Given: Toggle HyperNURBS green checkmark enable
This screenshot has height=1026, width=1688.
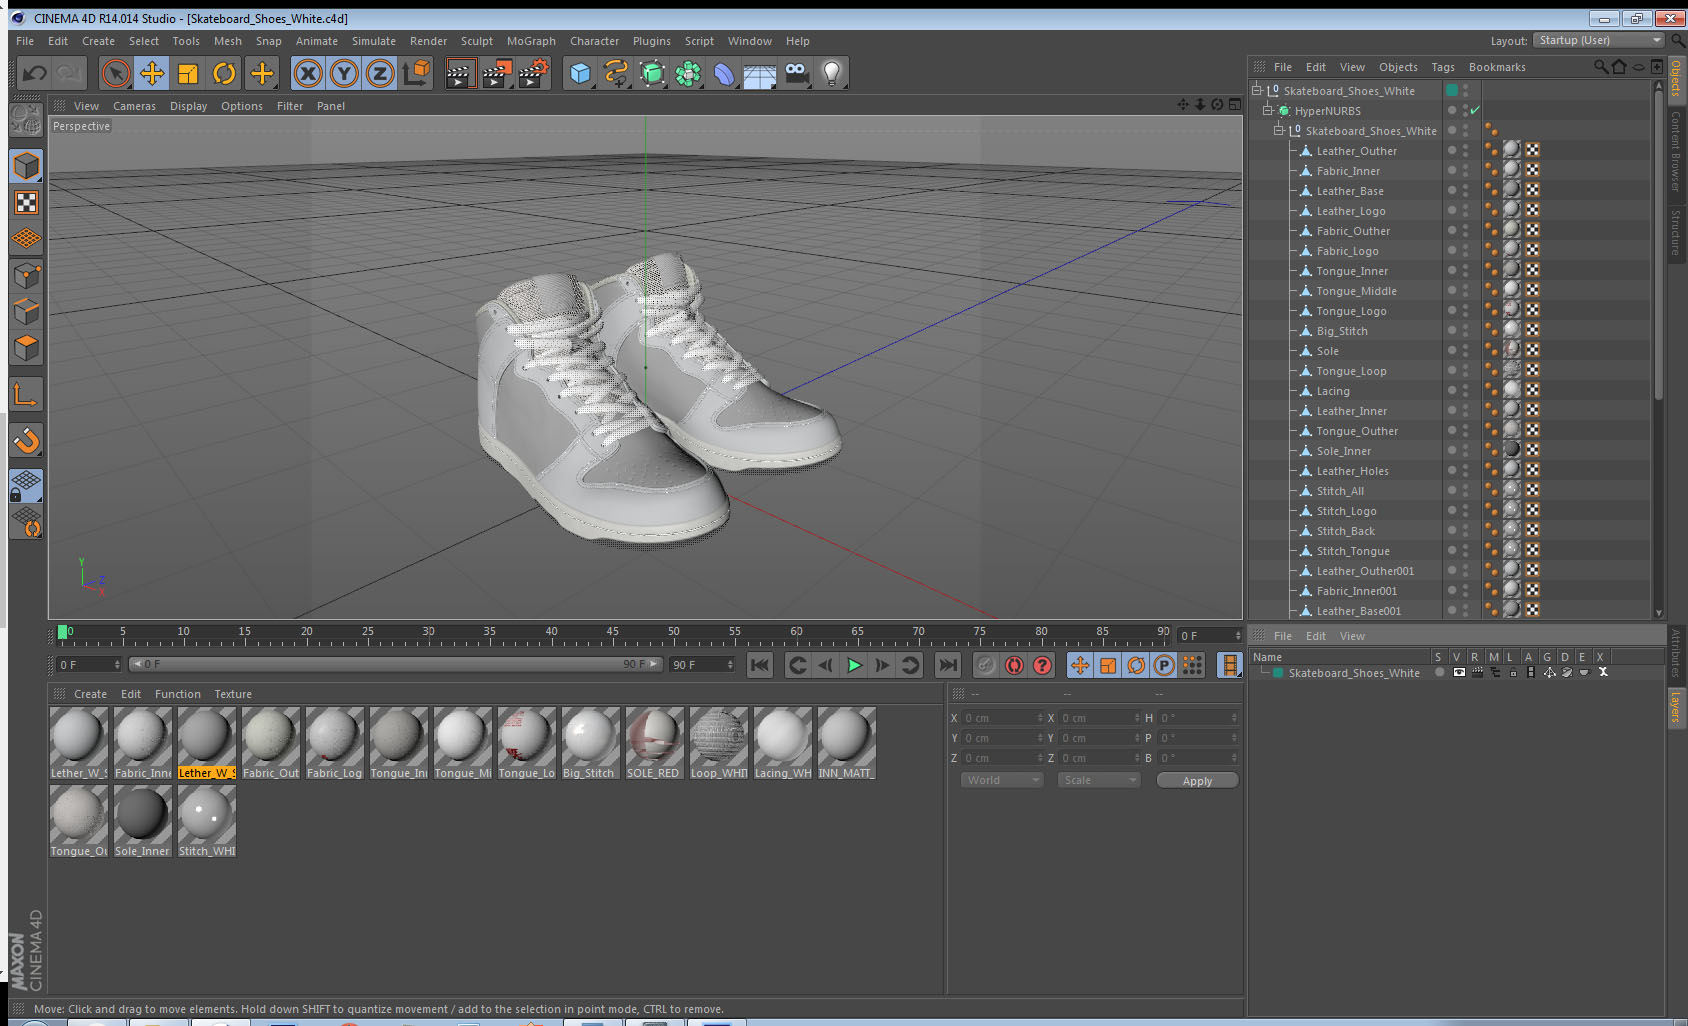Looking at the screenshot, I should click(1475, 110).
